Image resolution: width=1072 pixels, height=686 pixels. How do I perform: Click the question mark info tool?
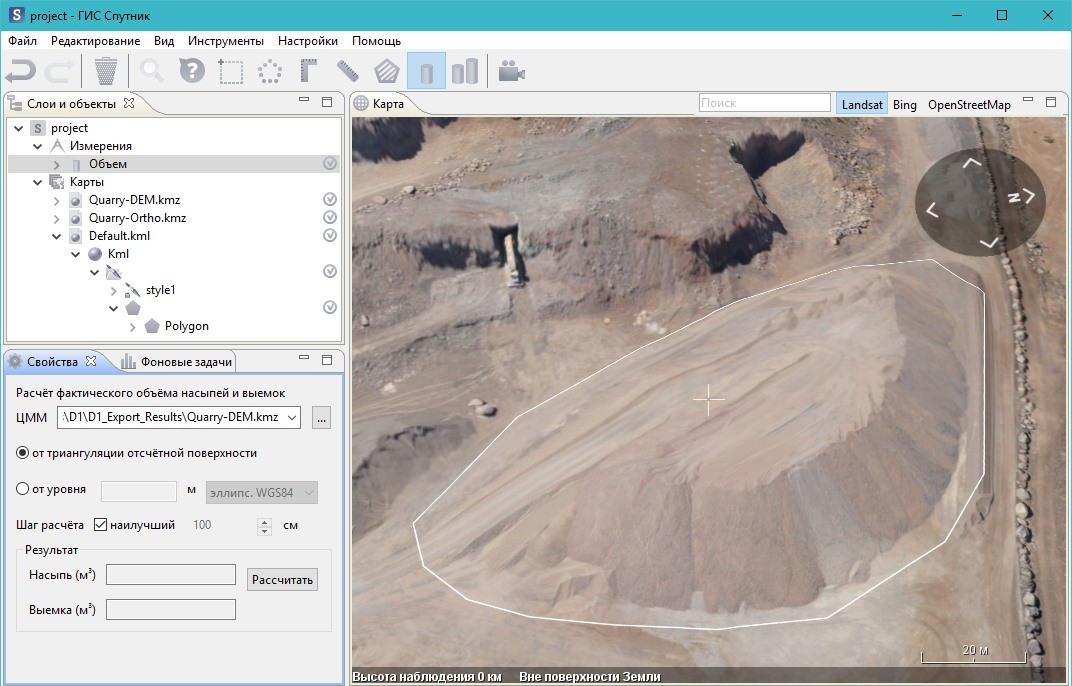(192, 71)
